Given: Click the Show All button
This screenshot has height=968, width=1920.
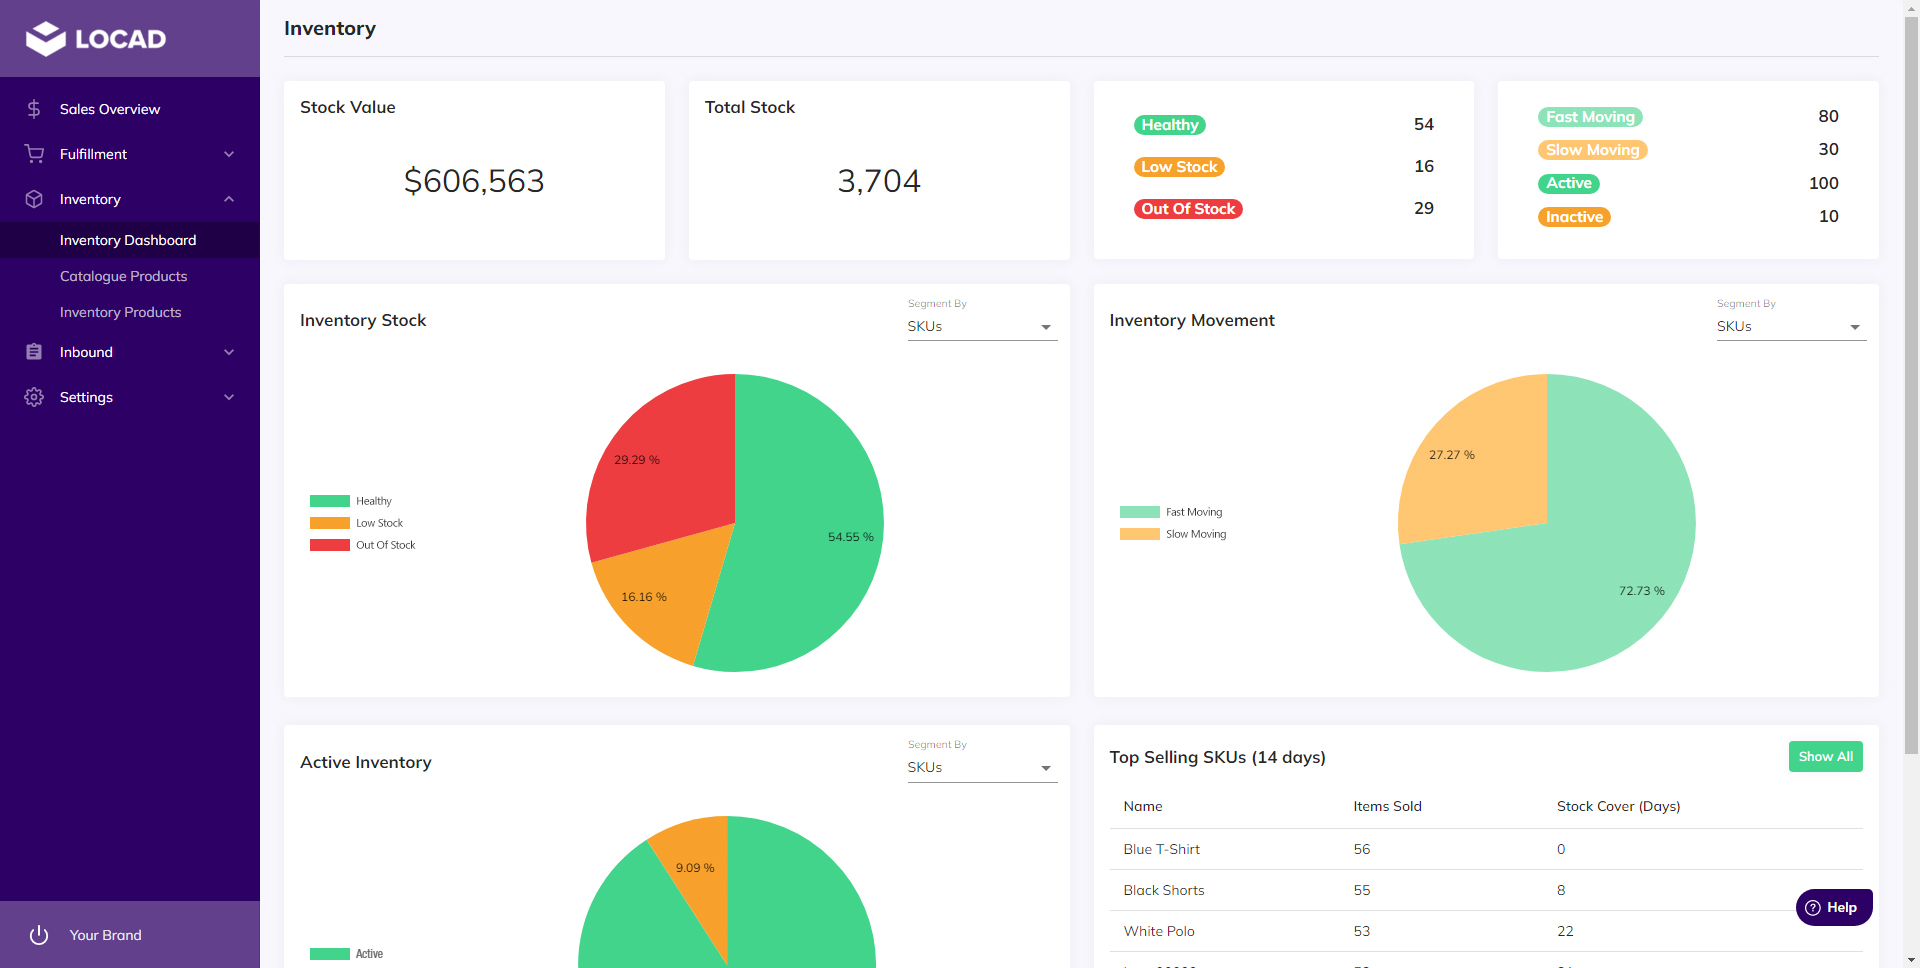Looking at the screenshot, I should click(1825, 757).
